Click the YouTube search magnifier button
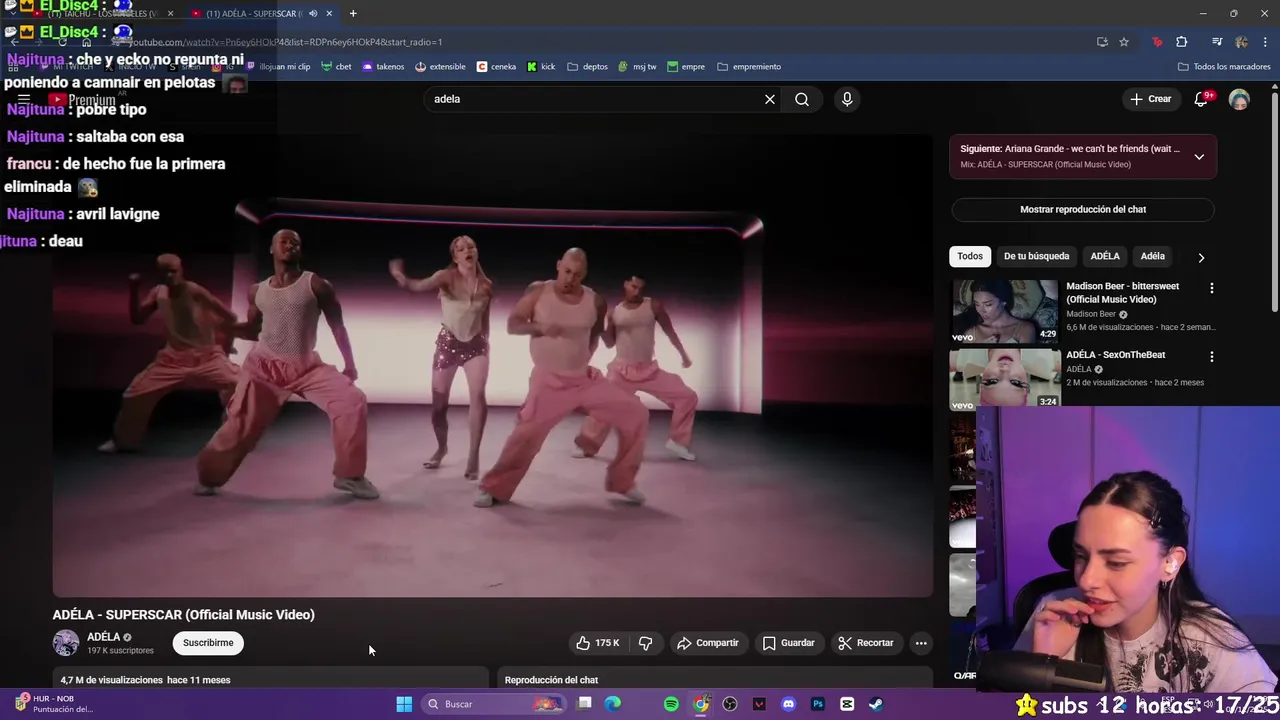 [x=802, y=99]
